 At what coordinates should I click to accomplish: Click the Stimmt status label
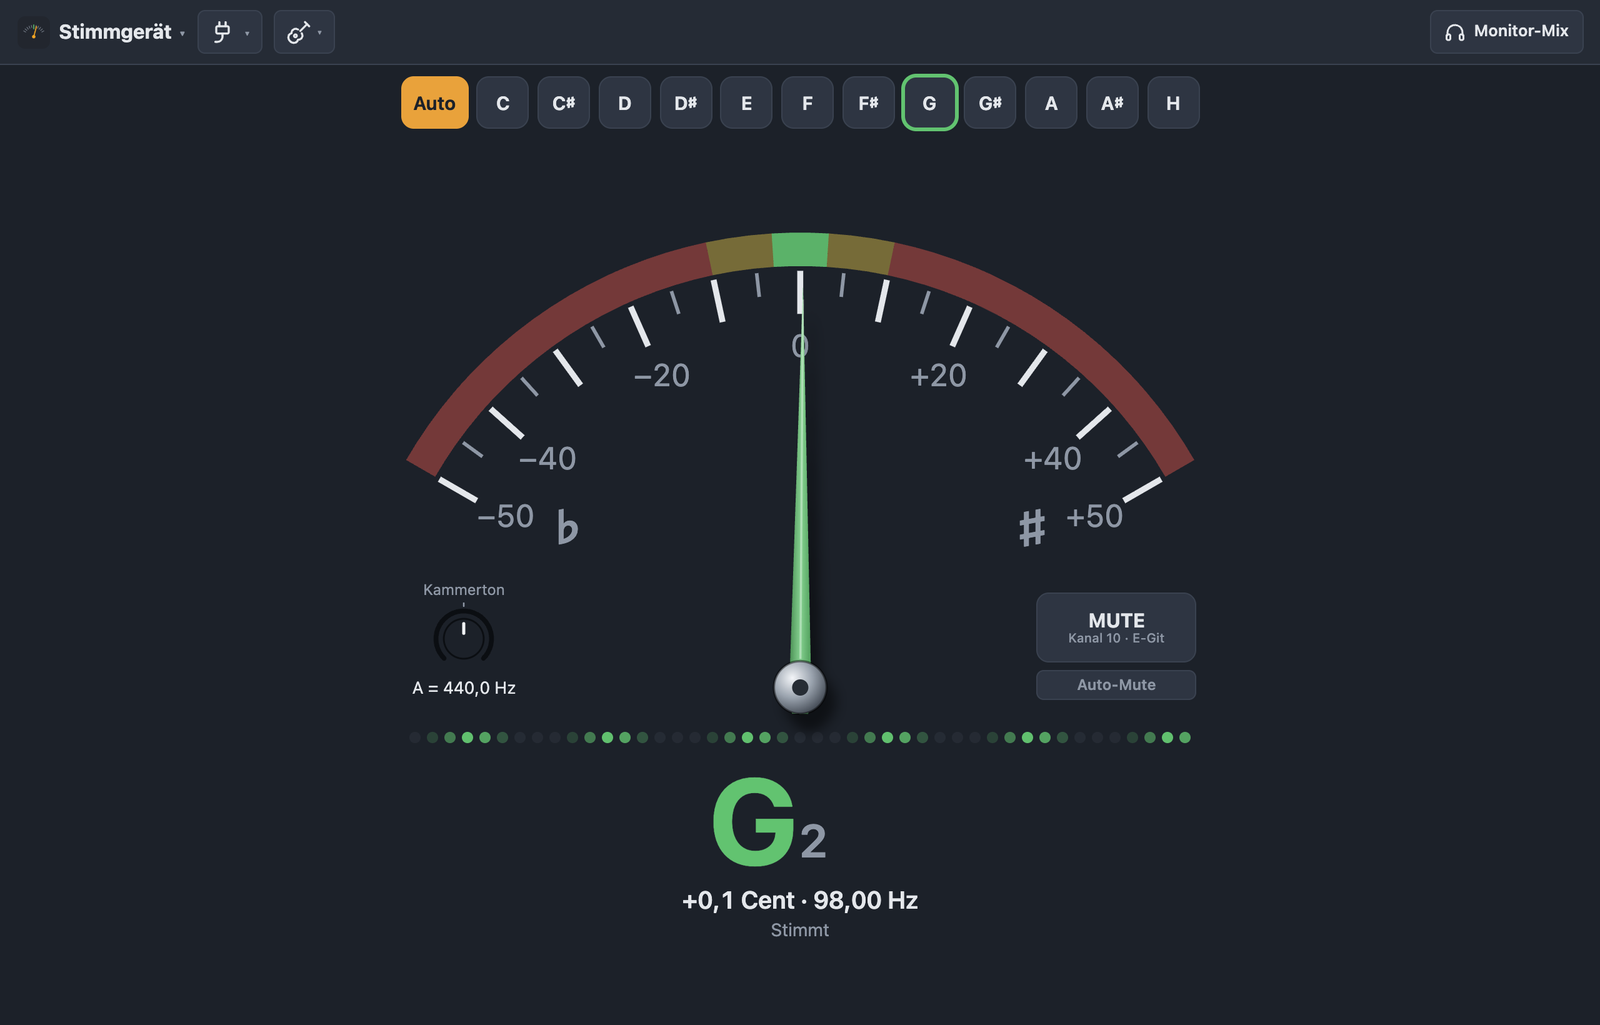pyautogui.click(x=800, y=930)
